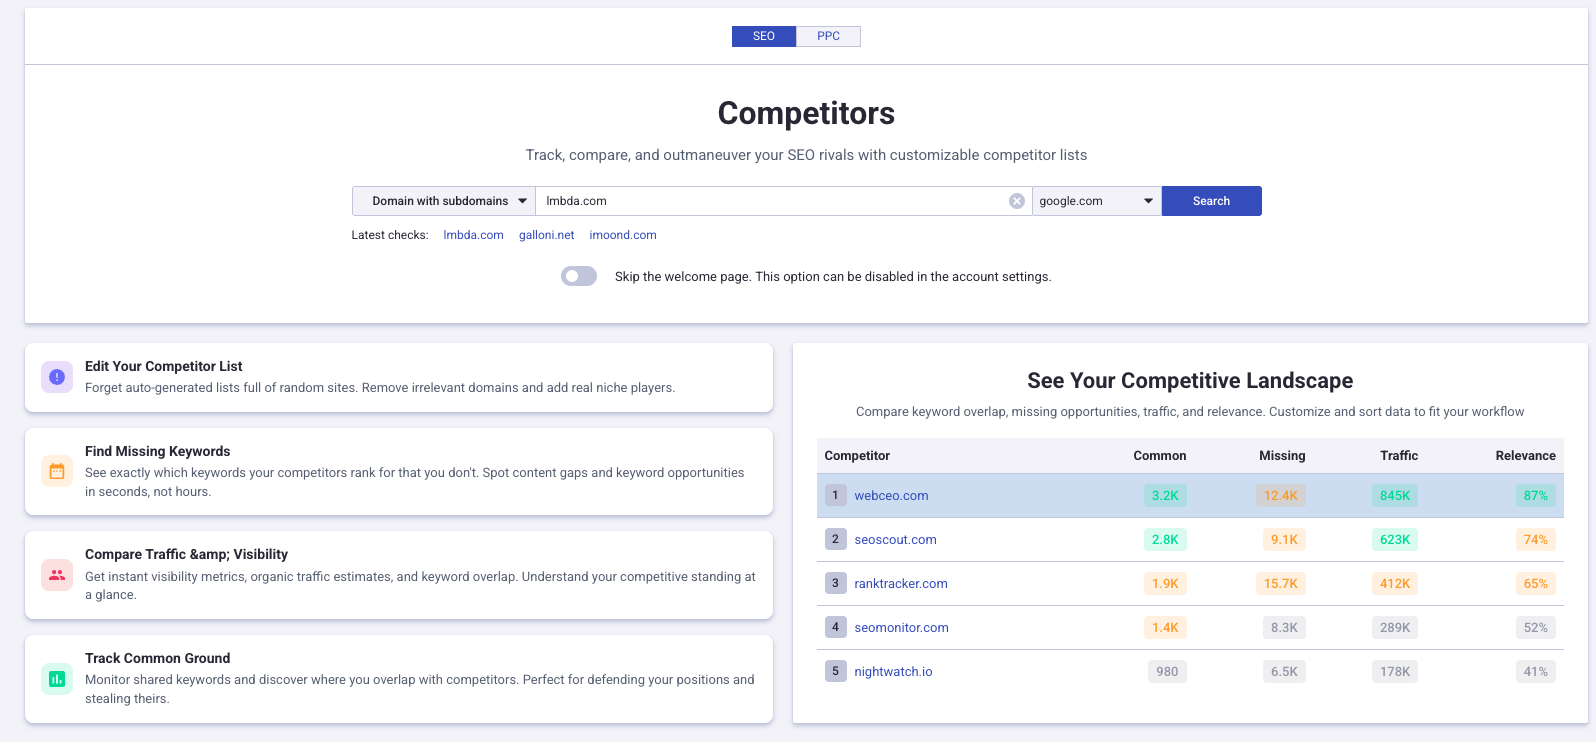Click the 52% relevance badge

1536,627
